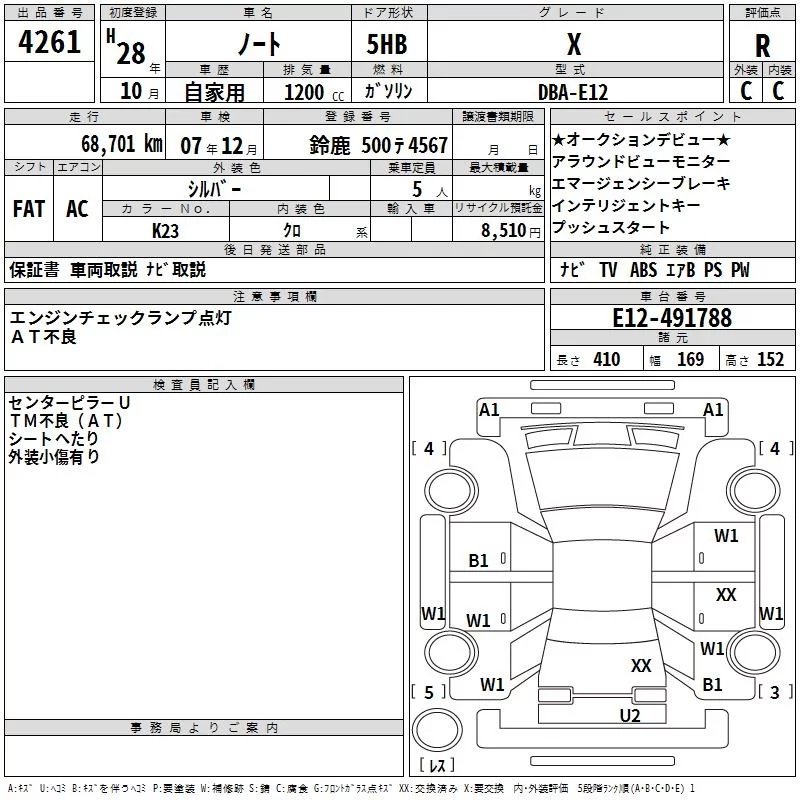Image resolution: width=800 pixels, height=800 pixels.
Task: Click the FAT shift value
Action: coord(29,209)
